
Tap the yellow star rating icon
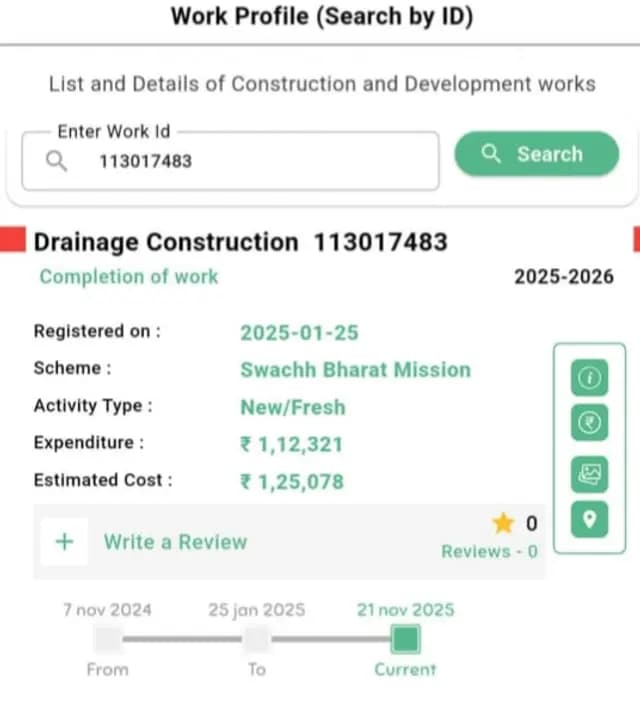point(502,523)
